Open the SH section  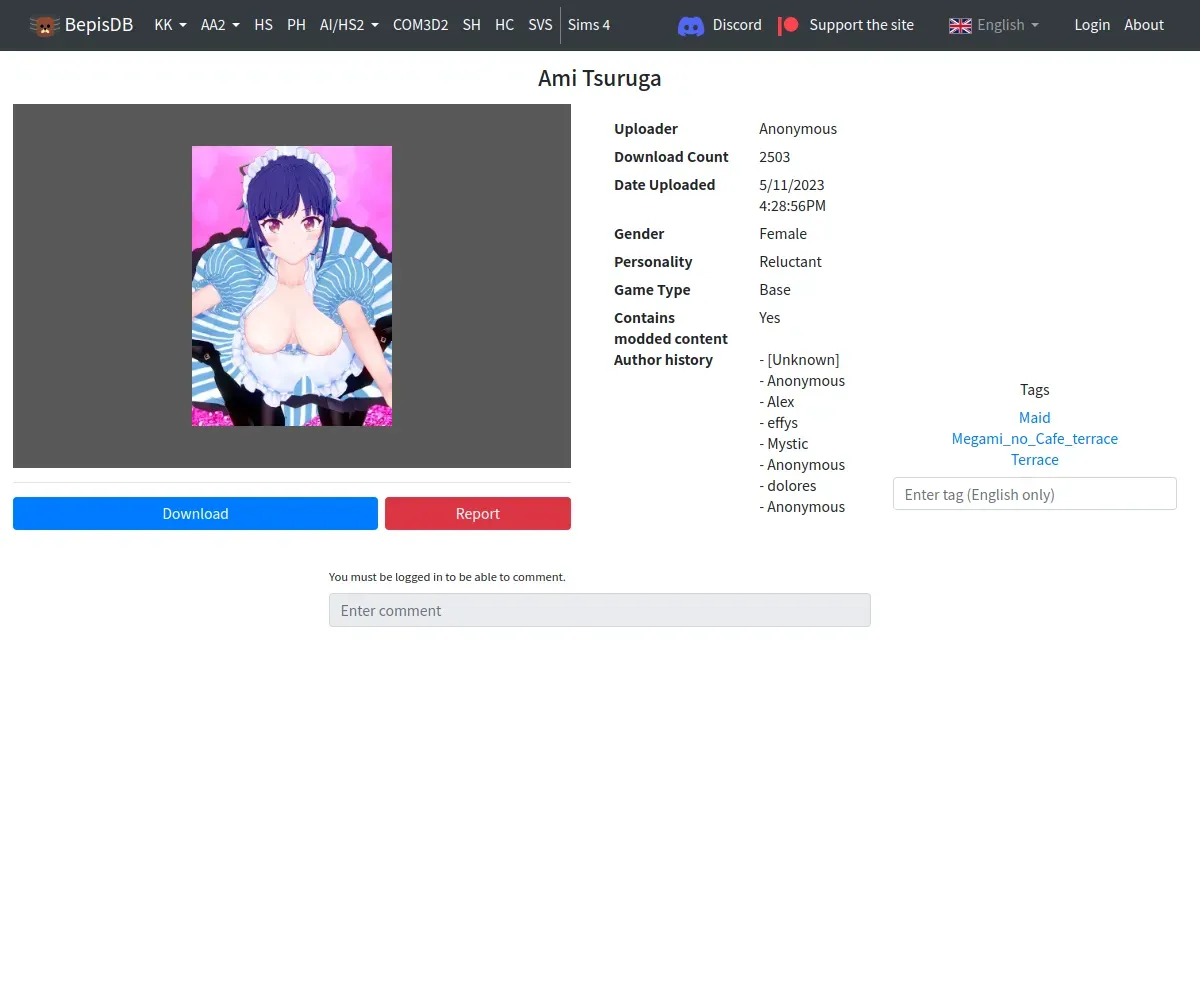pos(472,25)
